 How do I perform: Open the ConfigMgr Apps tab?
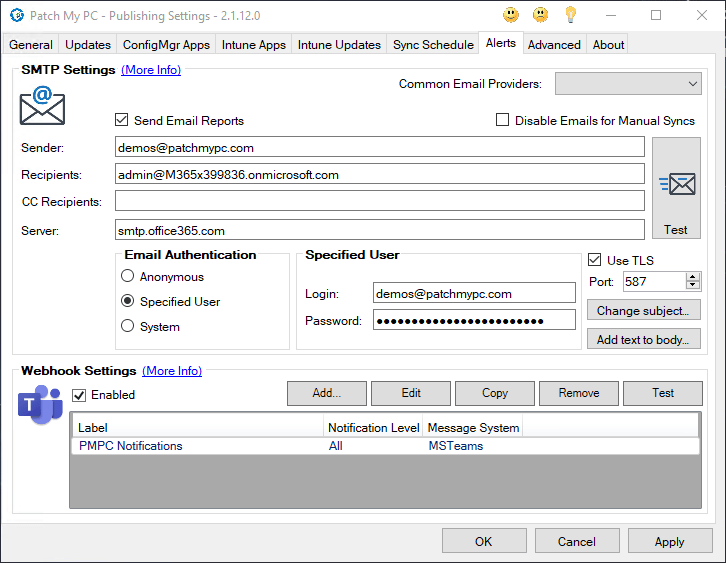(166, 44)
